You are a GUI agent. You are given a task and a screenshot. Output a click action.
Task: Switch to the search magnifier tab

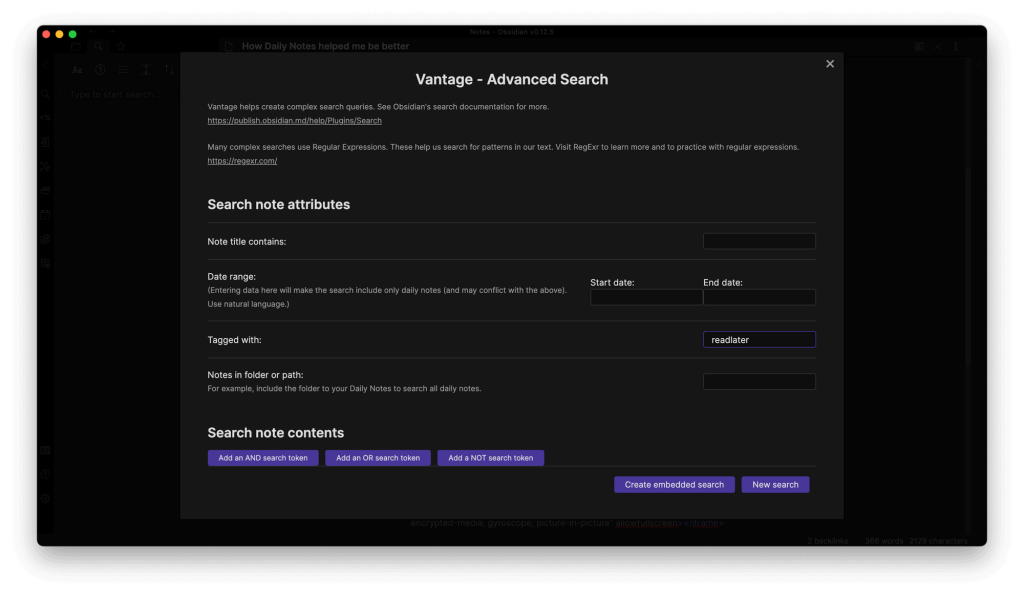click(98, 46)
